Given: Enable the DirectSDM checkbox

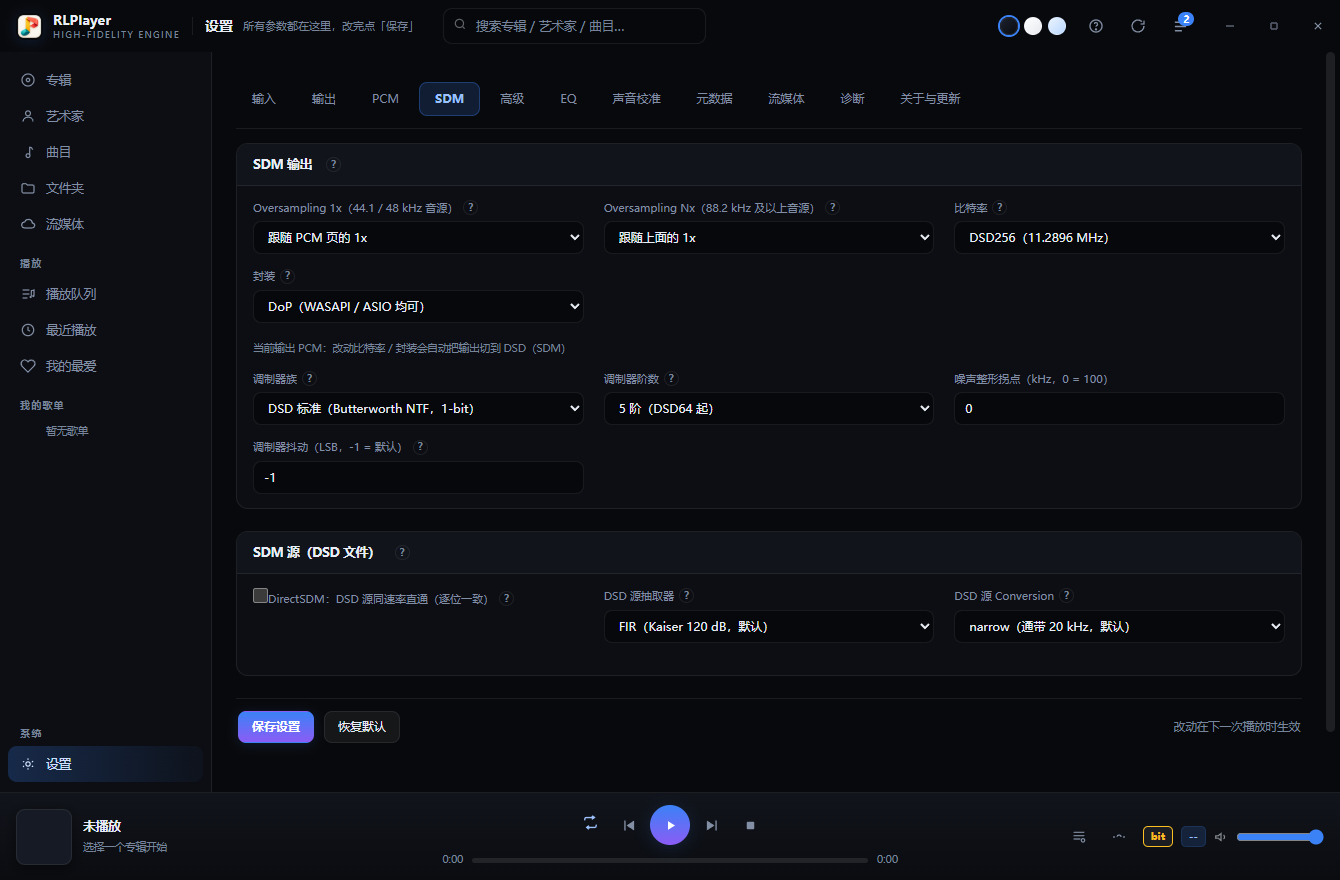Looking at the screenshot, I should (x=260, y=596).
